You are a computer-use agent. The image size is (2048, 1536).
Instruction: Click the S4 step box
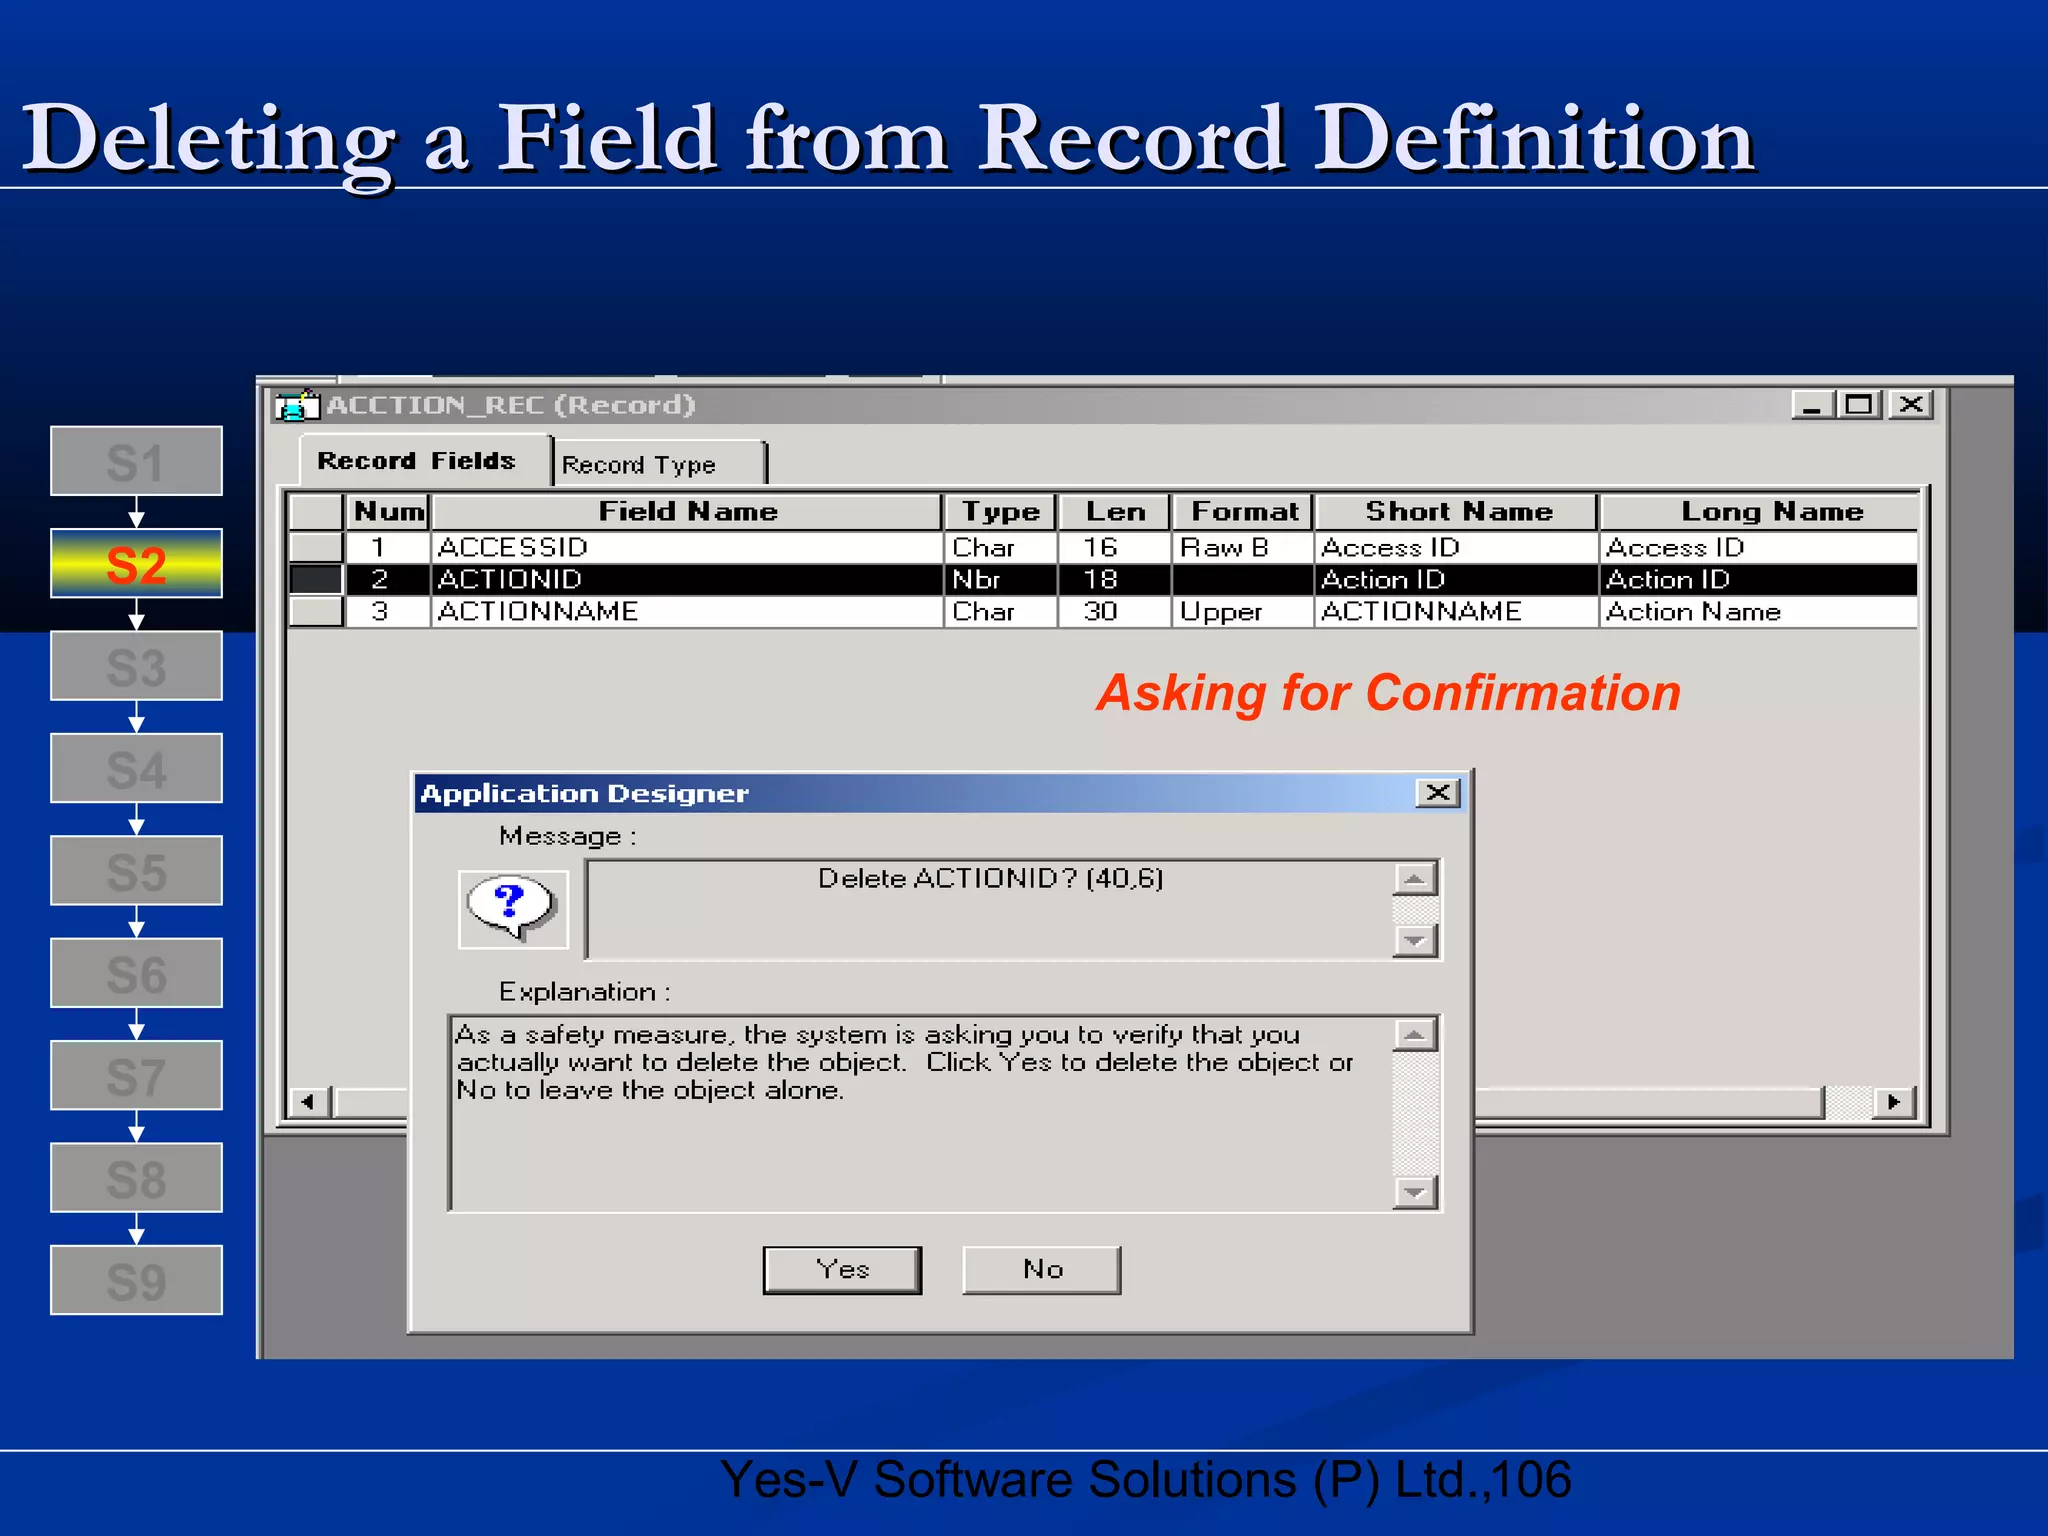coord(137,769)
